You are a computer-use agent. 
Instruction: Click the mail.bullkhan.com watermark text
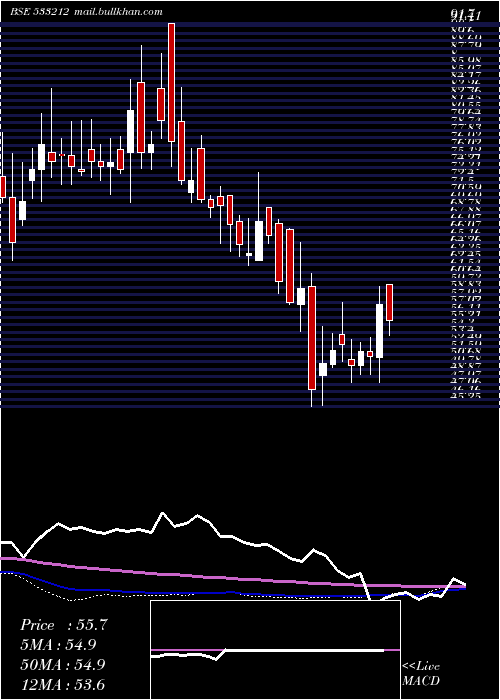tap(117, 12)
